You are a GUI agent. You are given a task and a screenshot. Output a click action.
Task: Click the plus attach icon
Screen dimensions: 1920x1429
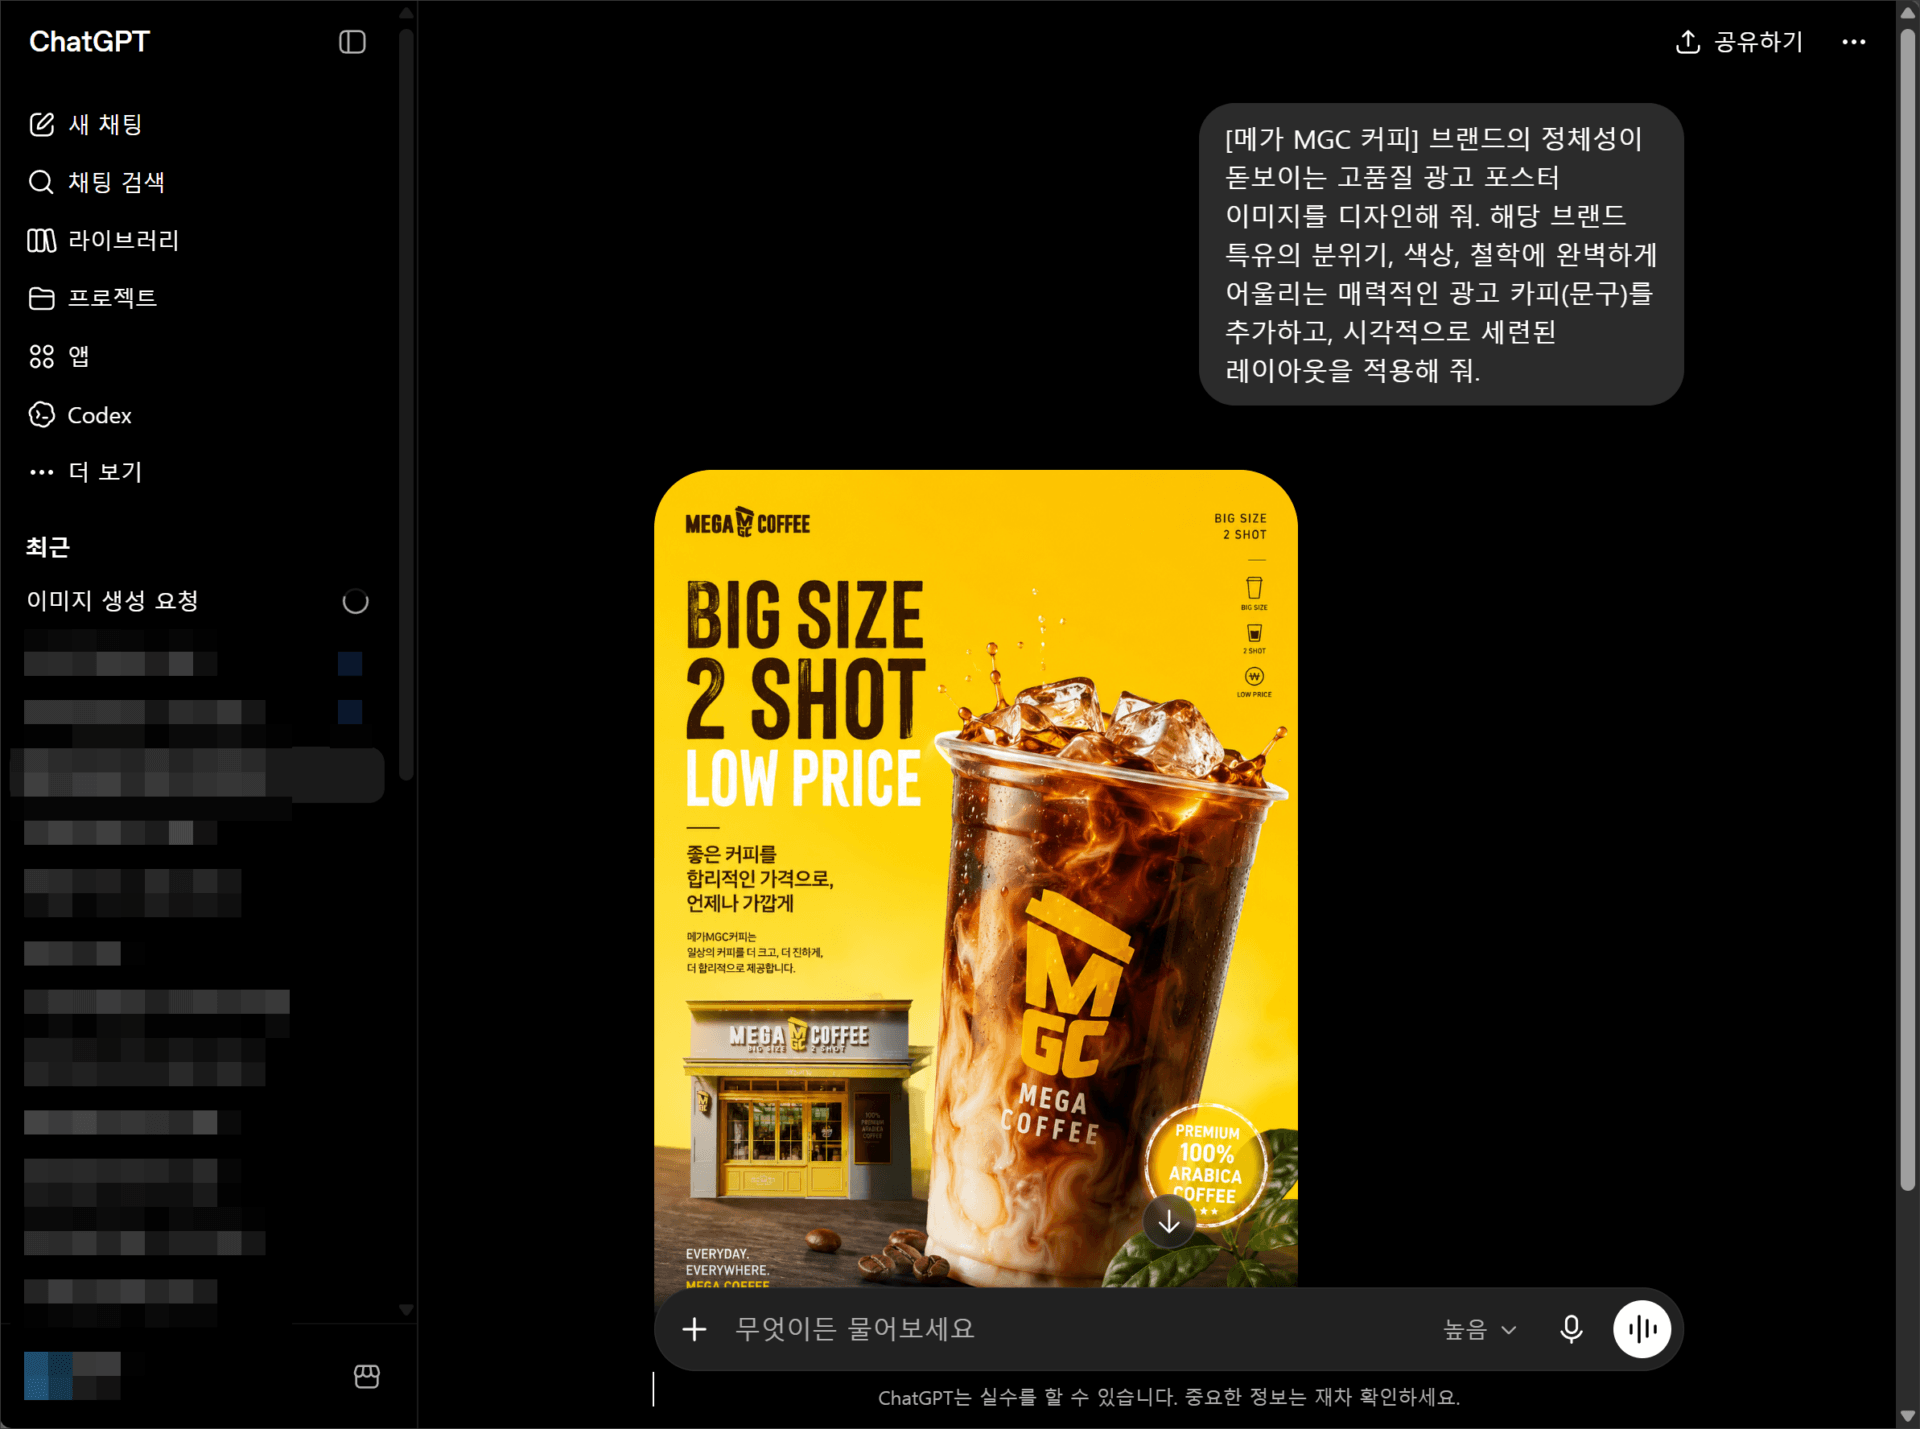(694, 1329)
